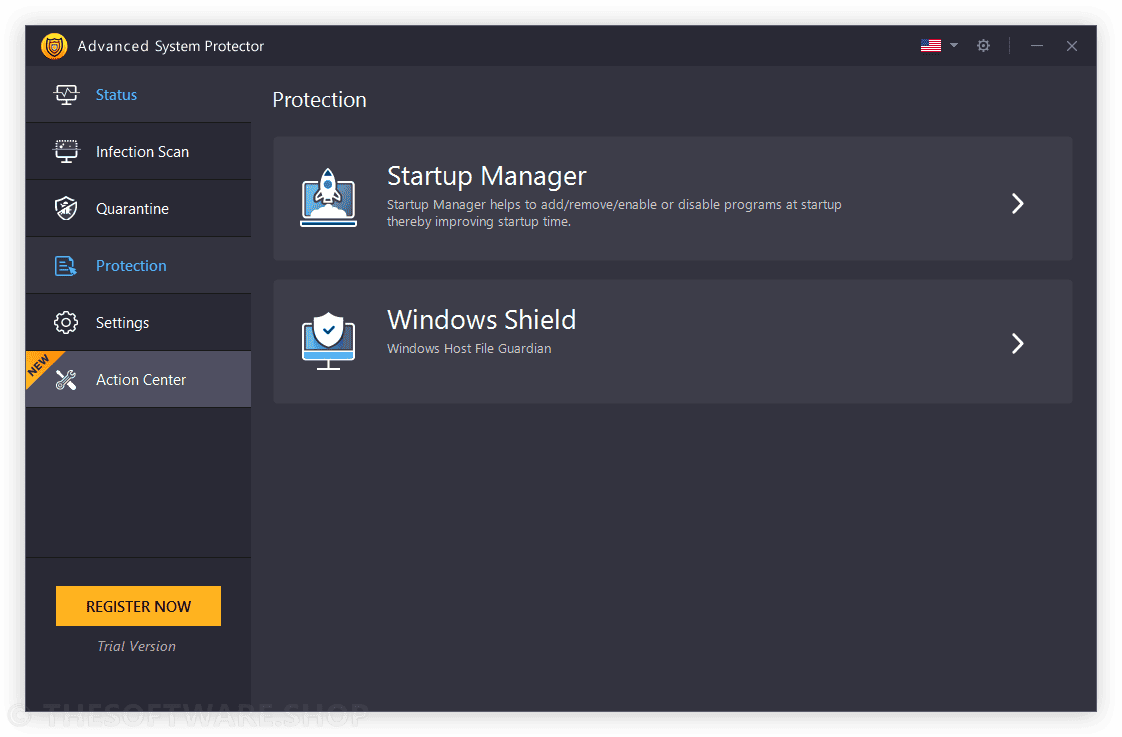The height and width of the screenshot is (737, 1122).
Task: Click the Windows Shield title
Action: point(482,320)
